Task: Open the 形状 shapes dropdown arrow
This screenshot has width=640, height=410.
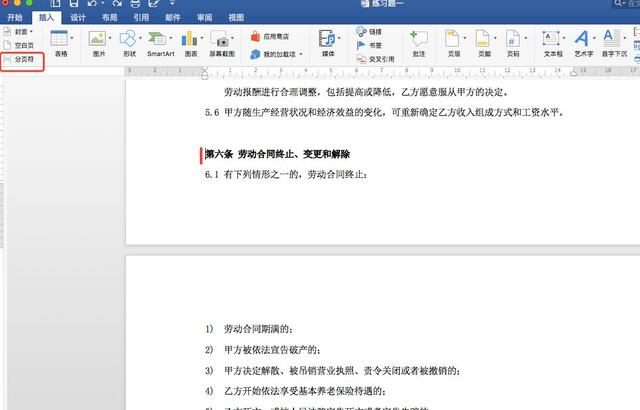Action: (140, 38)
